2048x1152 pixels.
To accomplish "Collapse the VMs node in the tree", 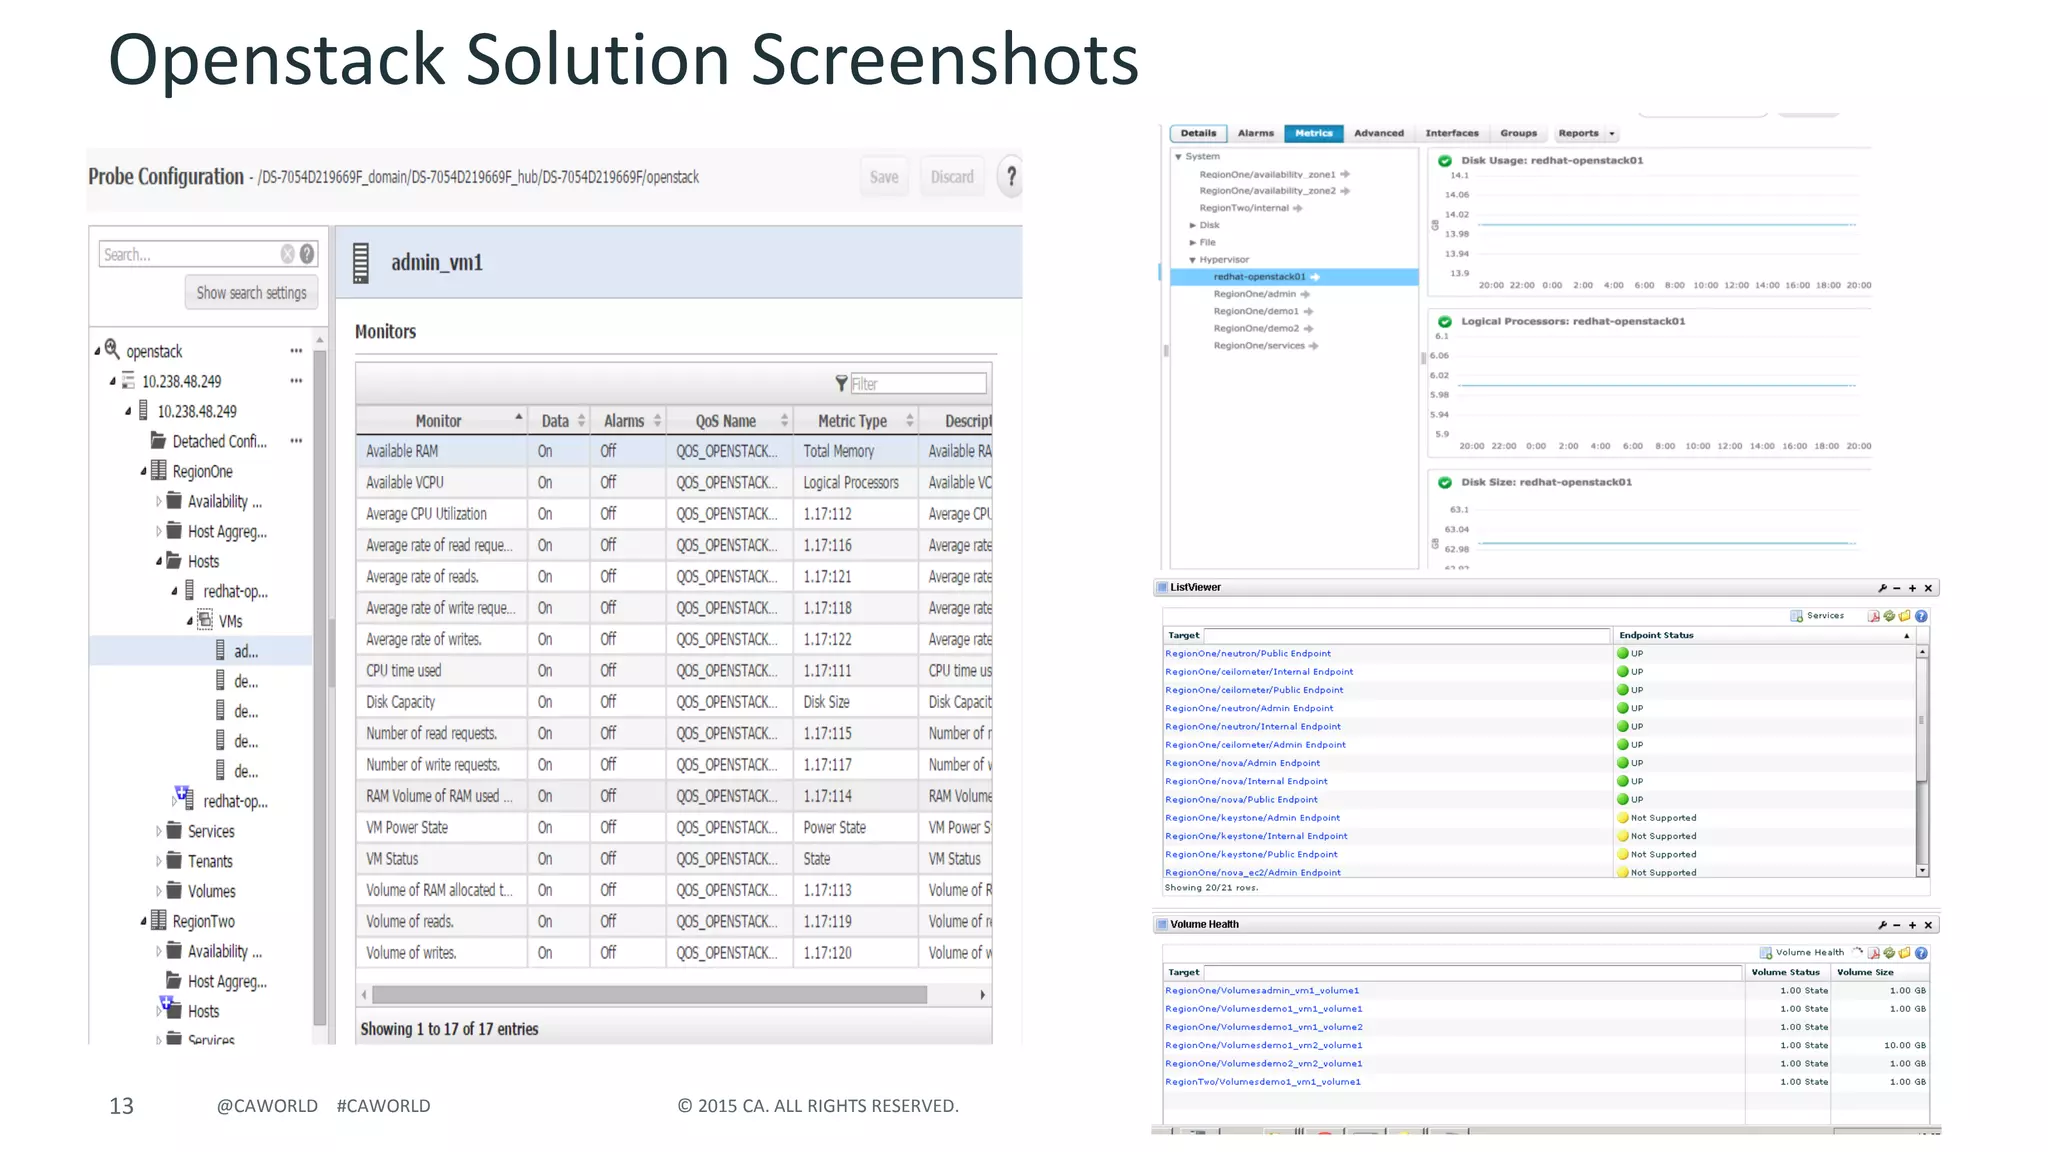I will (x=189, y=621).
